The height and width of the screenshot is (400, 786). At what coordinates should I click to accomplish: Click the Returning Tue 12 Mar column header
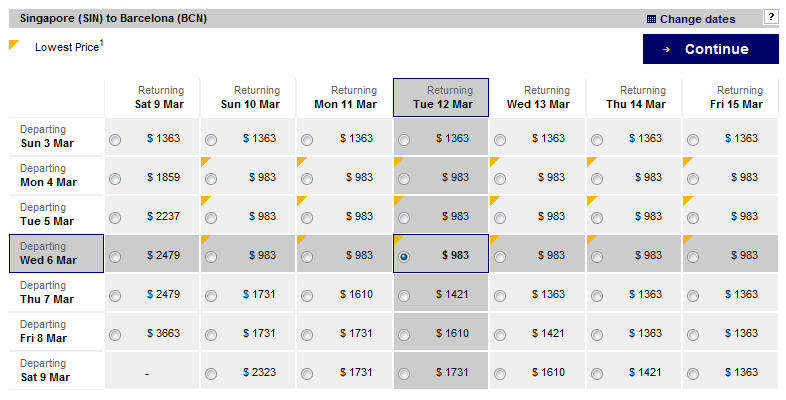(x=441, y=97)
